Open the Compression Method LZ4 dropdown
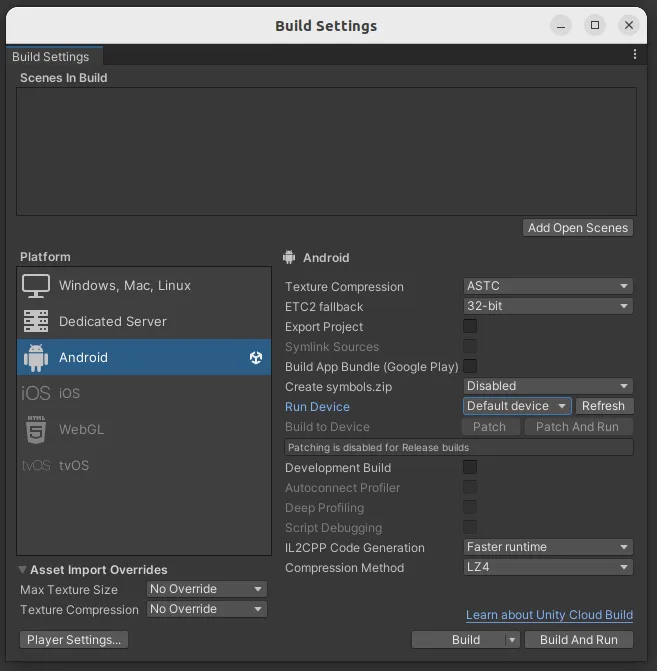This screenshot has height=671, width=657. click(548, 567)
